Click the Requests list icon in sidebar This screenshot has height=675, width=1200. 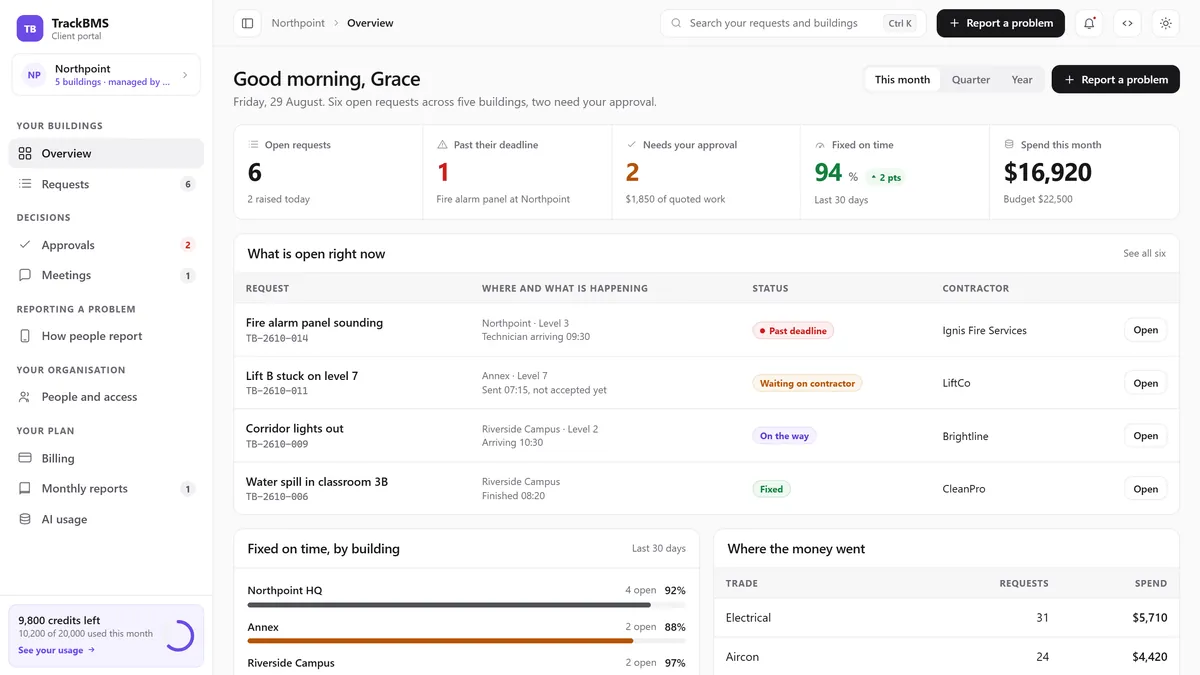pyautogui.click(x=25, y=184)
